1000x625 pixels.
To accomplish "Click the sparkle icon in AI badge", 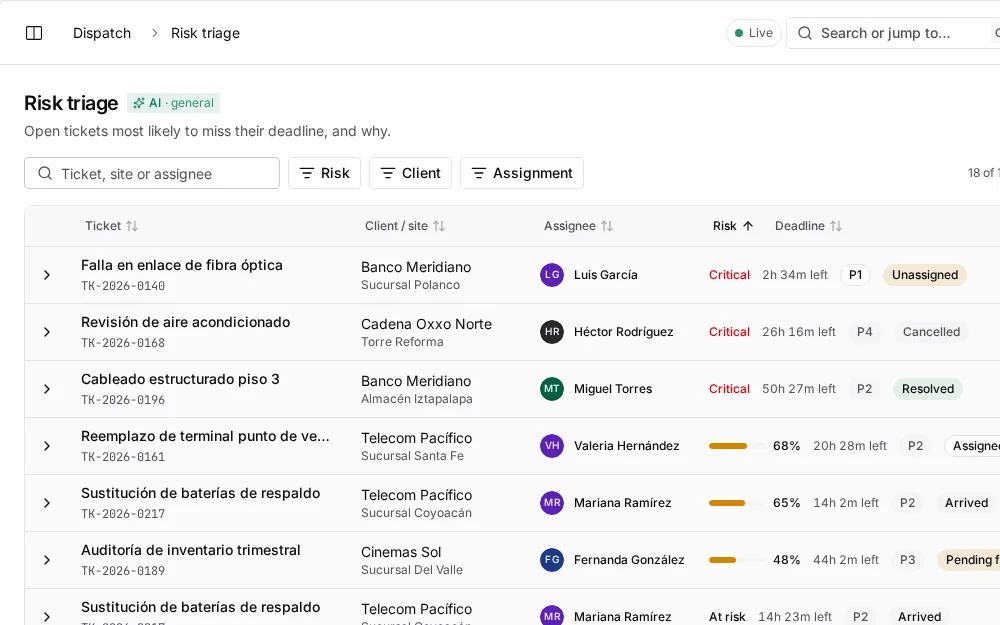I will coord(138,103).
